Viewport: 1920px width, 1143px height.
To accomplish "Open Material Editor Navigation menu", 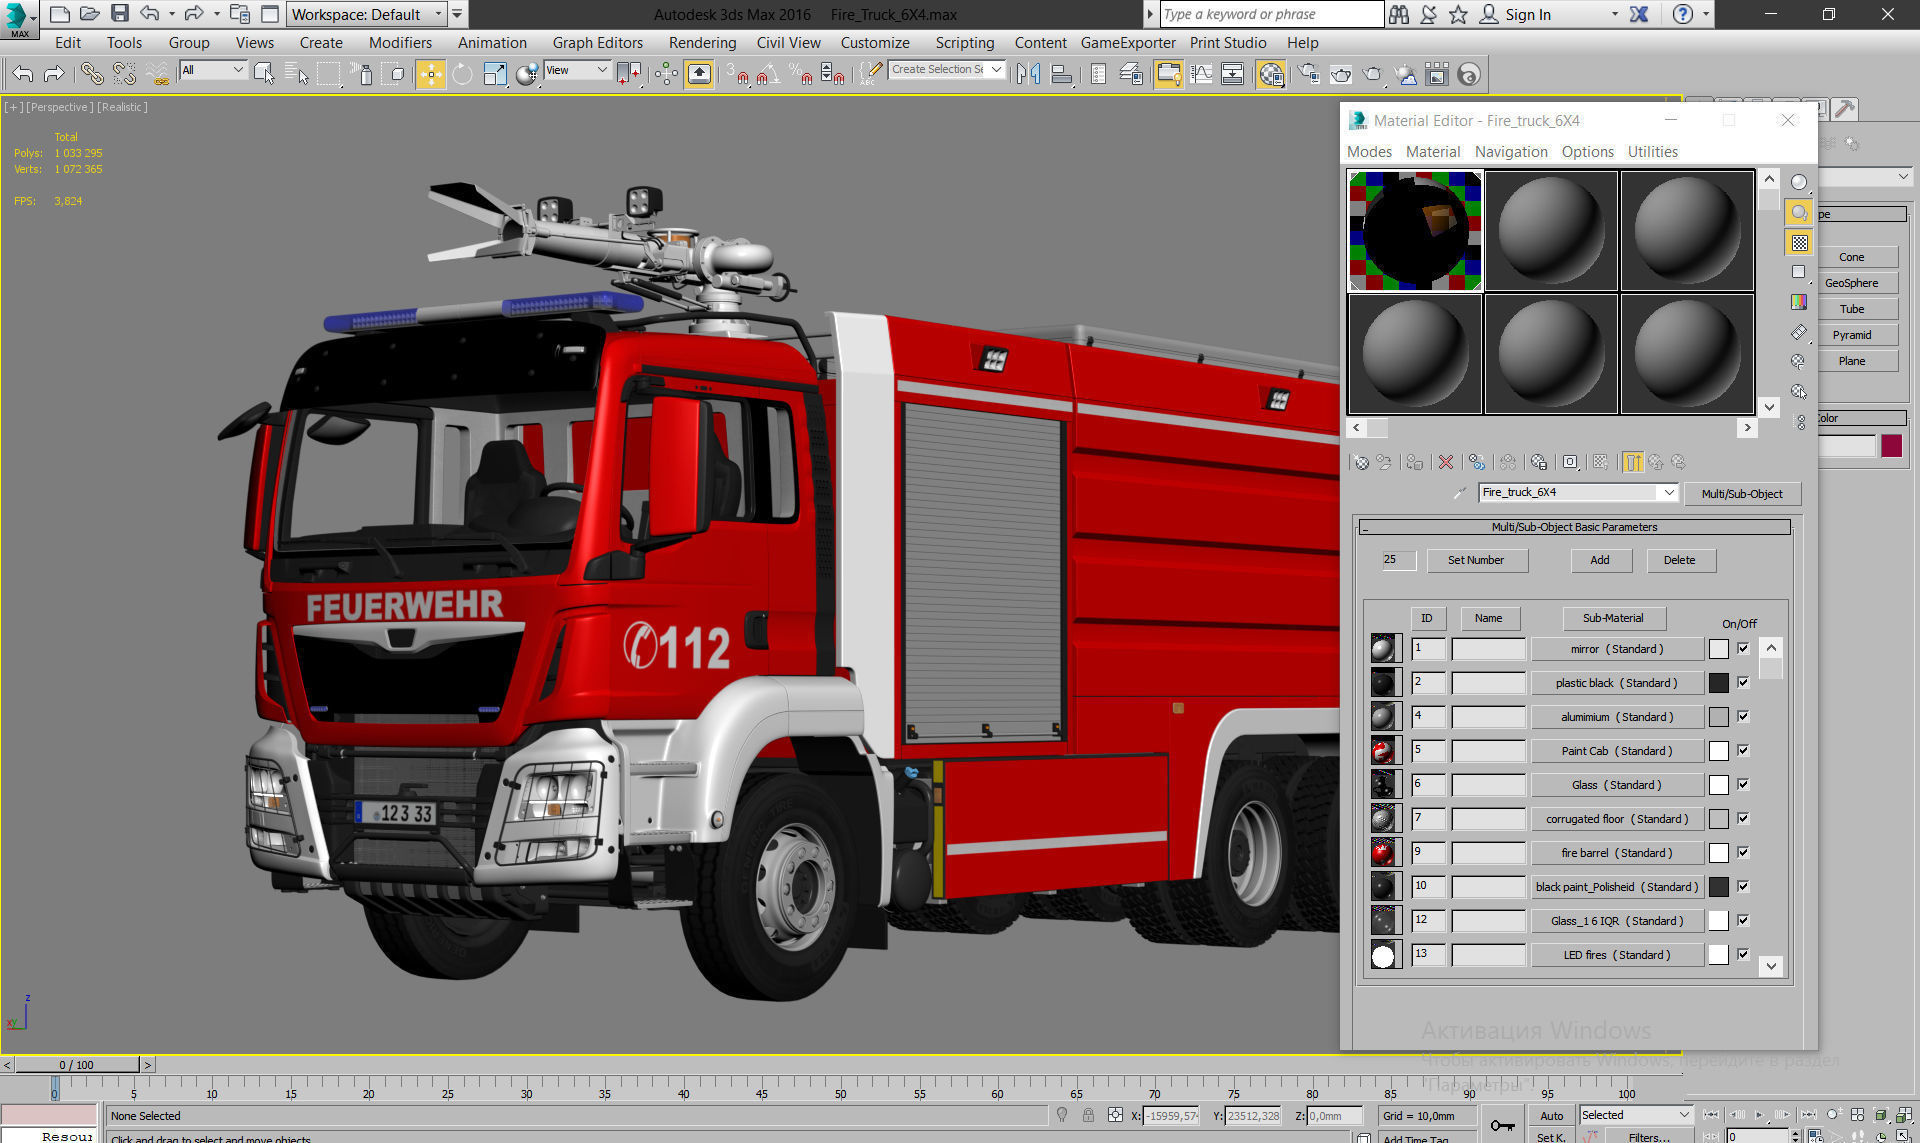I will click(x=1511, y=151).
